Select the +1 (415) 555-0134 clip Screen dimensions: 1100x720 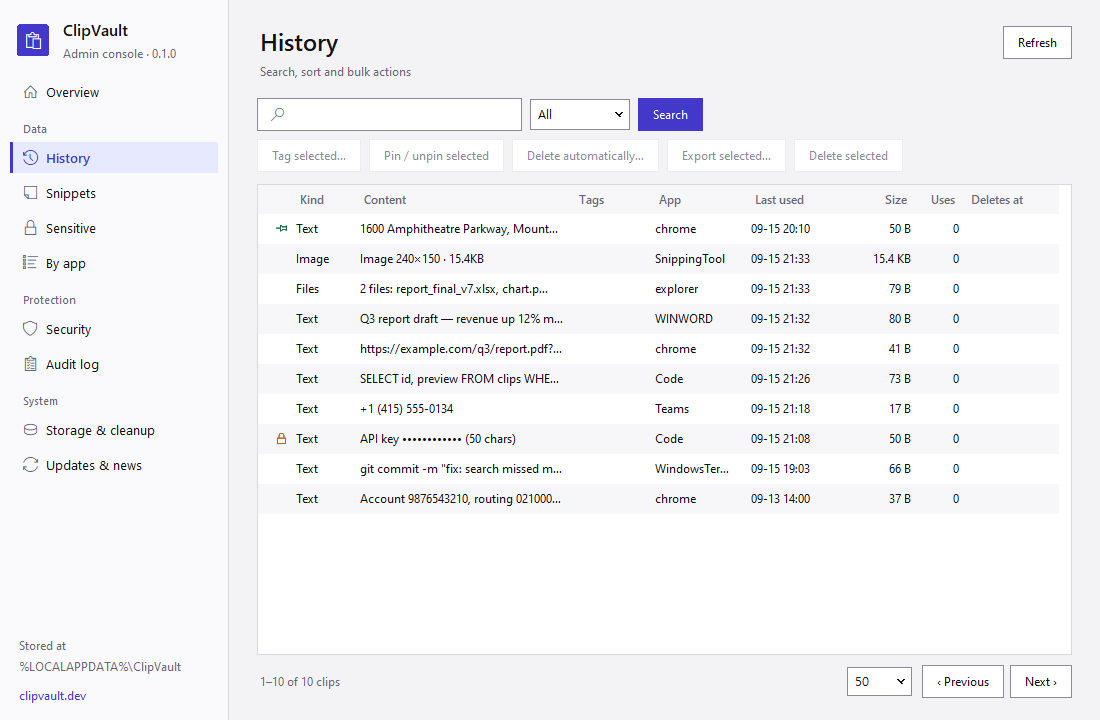(x=658, y=408)
